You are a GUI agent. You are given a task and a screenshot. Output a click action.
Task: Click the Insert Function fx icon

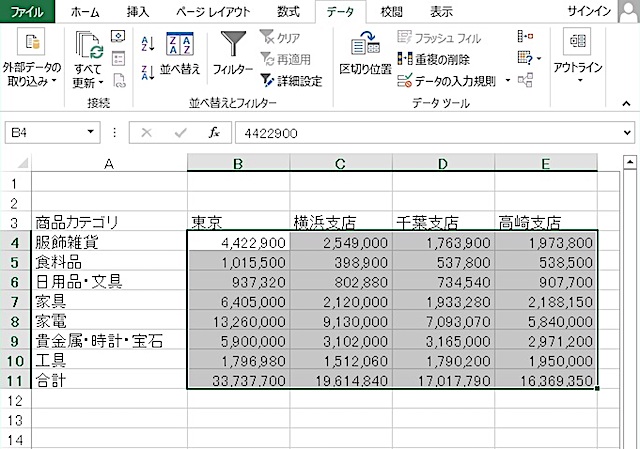pyautogui.click(x=214, y=133)
